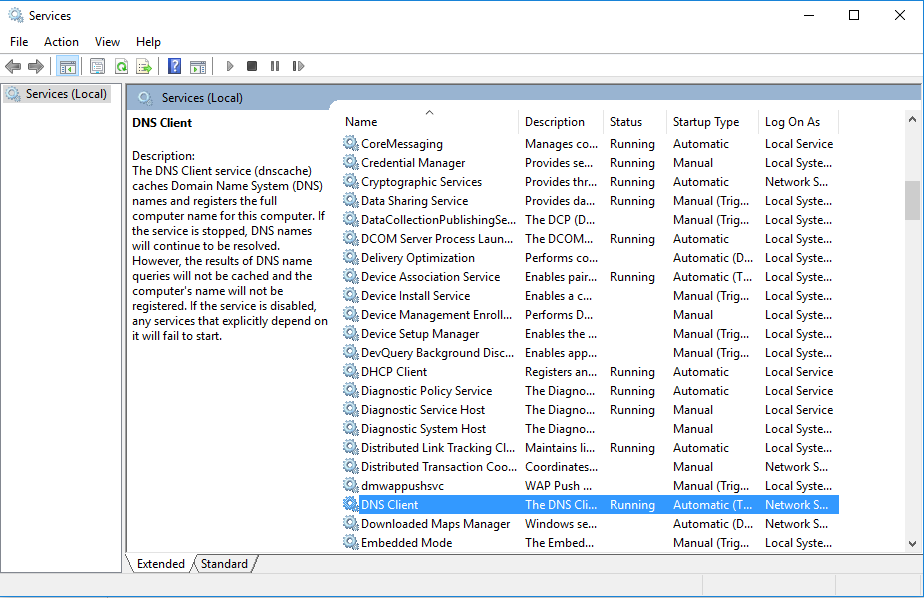Switch to the Standard tab
The image size is (924, 598).
(224, 564)
